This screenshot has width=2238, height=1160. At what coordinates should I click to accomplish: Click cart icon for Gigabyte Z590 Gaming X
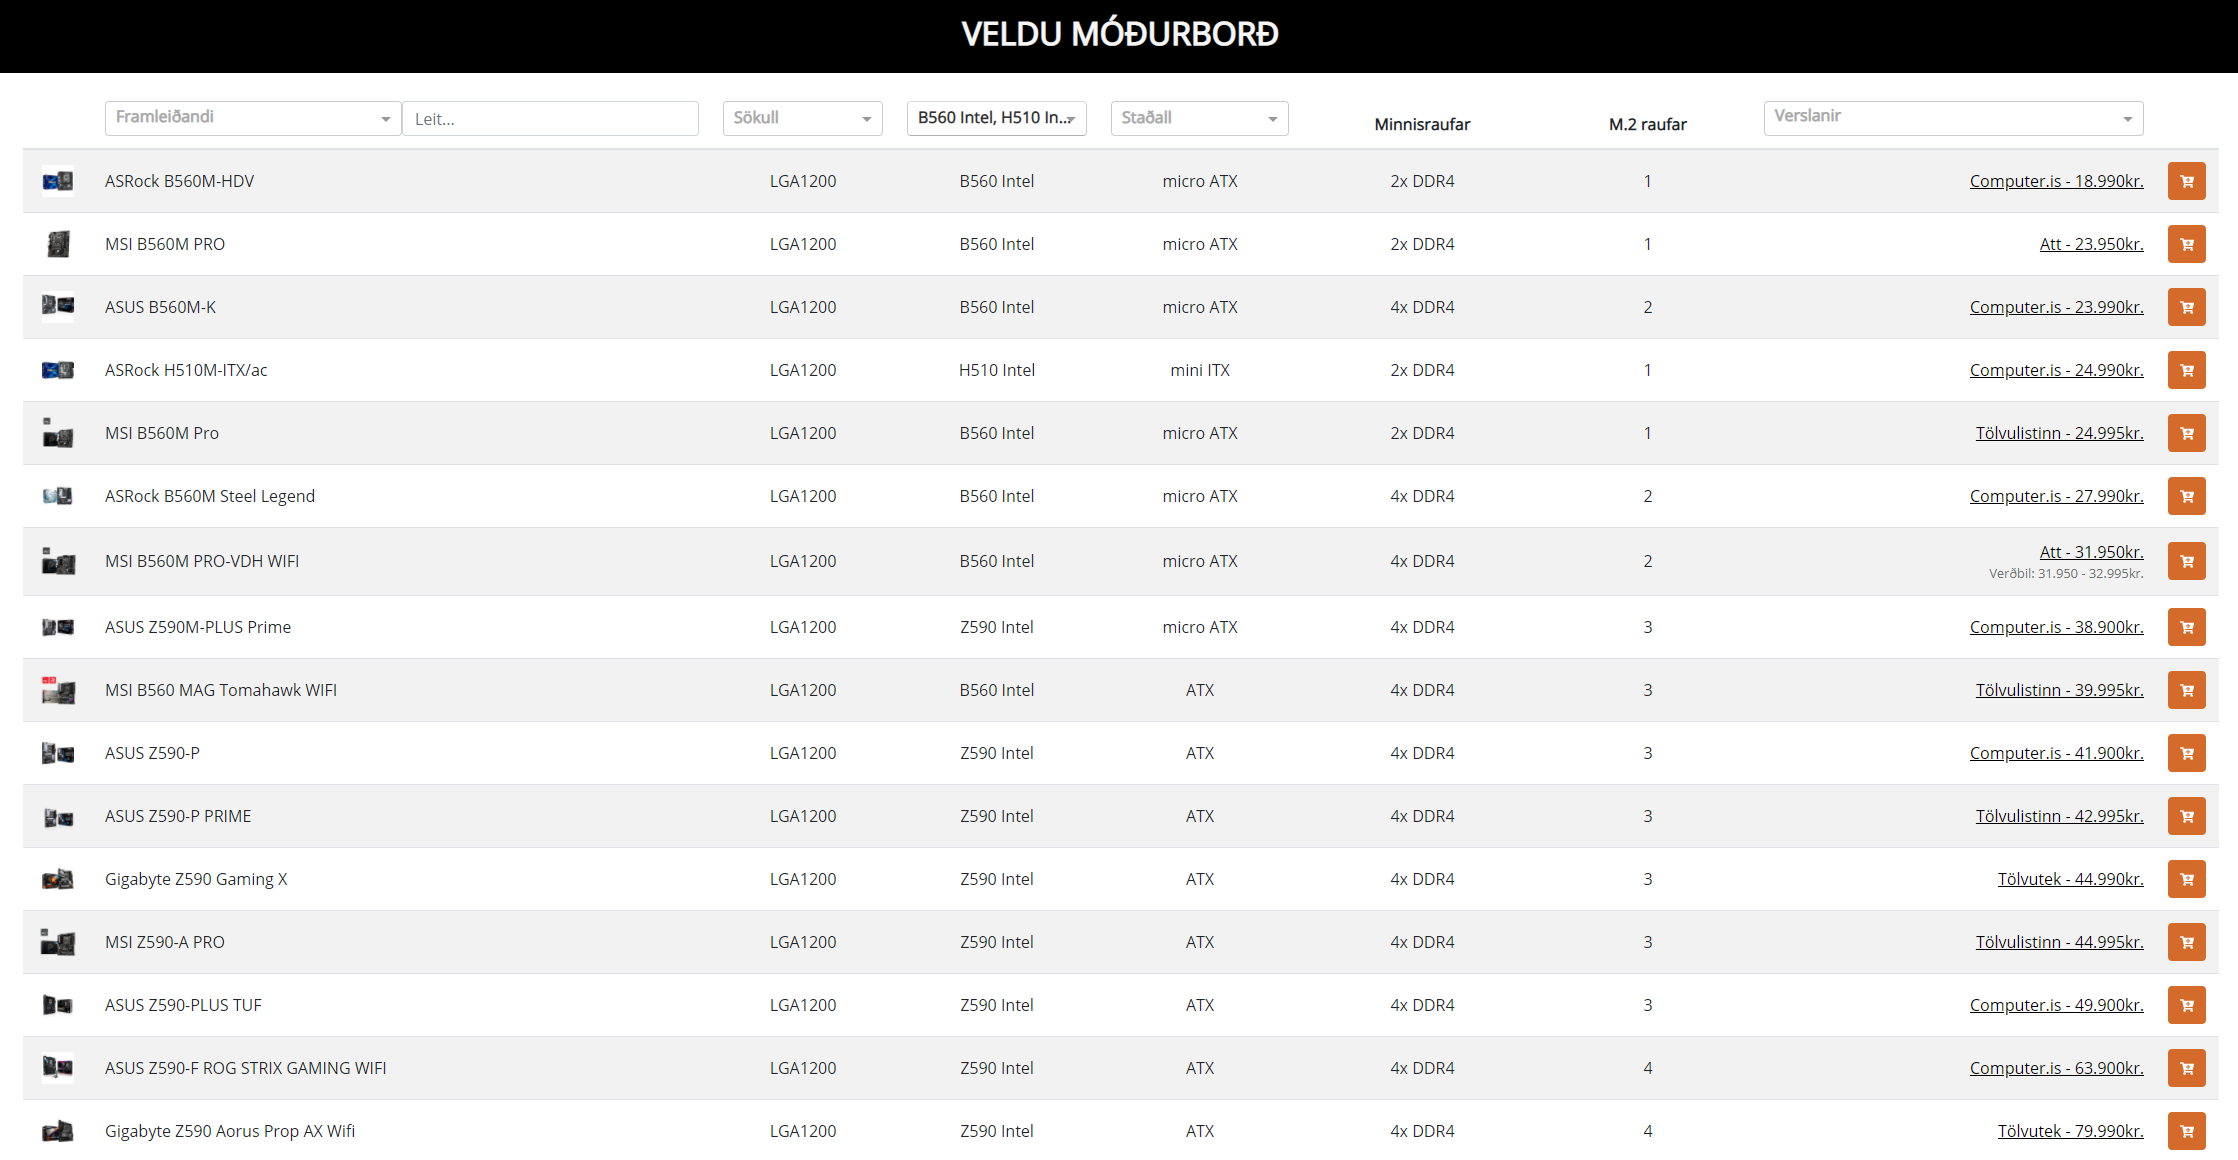coord(2186,879)
